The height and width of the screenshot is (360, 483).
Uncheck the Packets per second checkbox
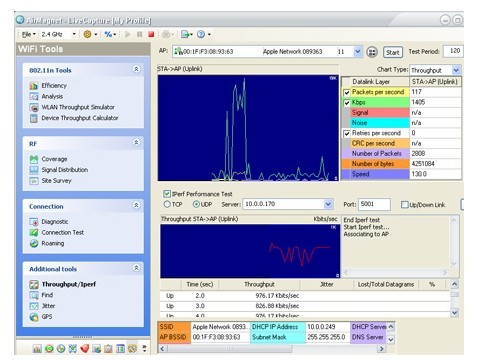(x=347, y=92)
